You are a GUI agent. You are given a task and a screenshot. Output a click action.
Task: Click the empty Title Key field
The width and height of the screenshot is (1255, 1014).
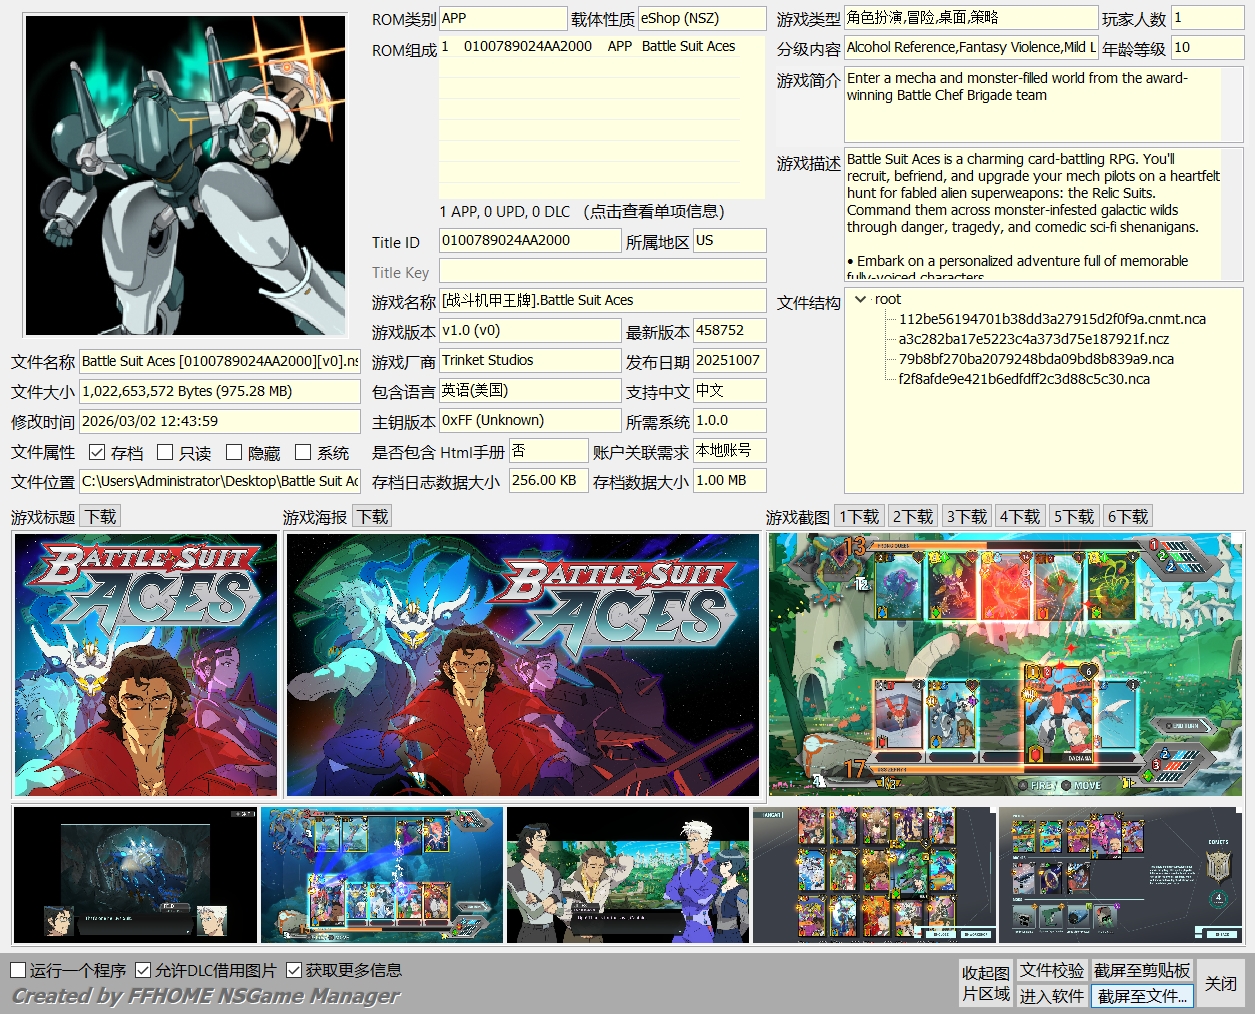coord(603,271)
